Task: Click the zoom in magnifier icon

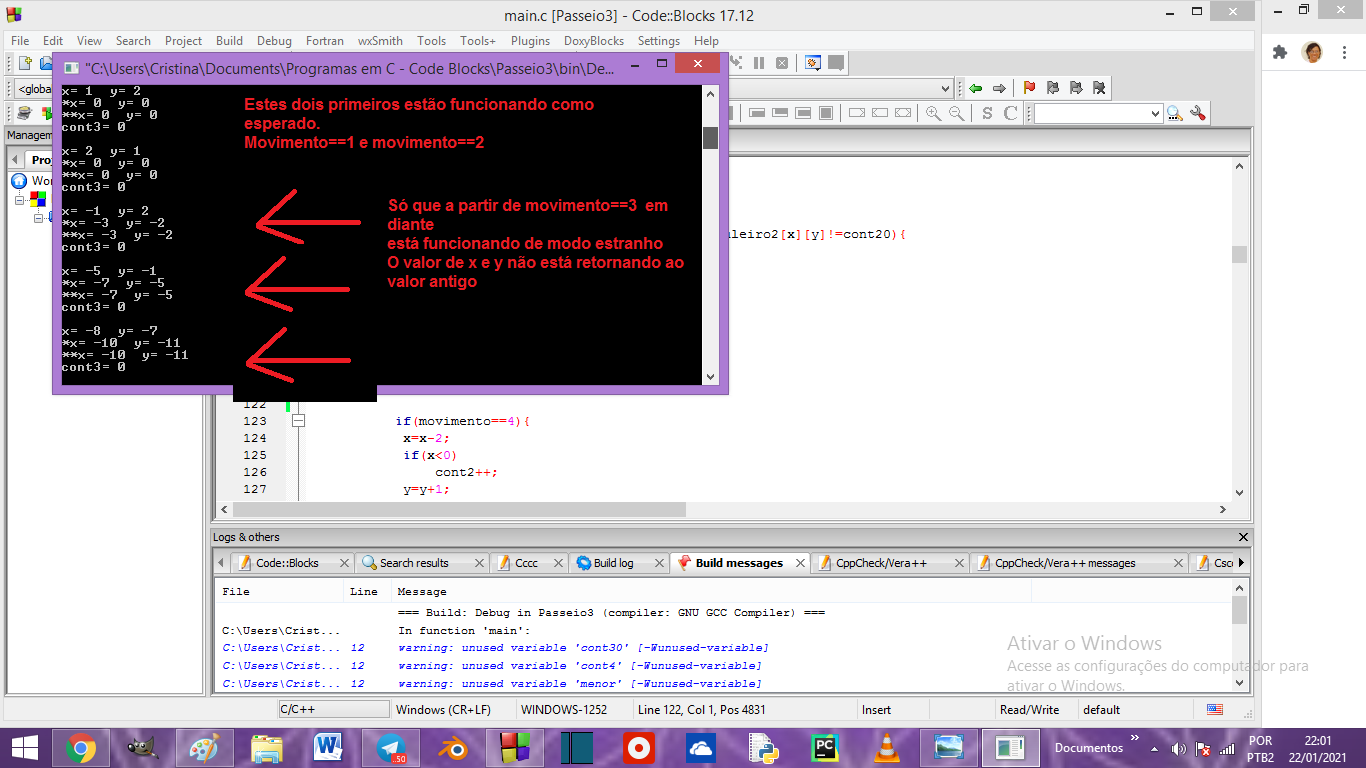Action: [934, 114]
